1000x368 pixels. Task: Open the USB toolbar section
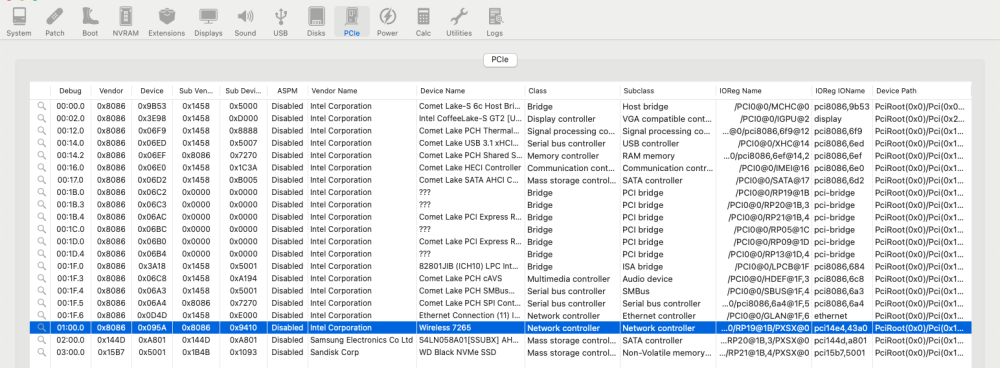coord(281,22)
